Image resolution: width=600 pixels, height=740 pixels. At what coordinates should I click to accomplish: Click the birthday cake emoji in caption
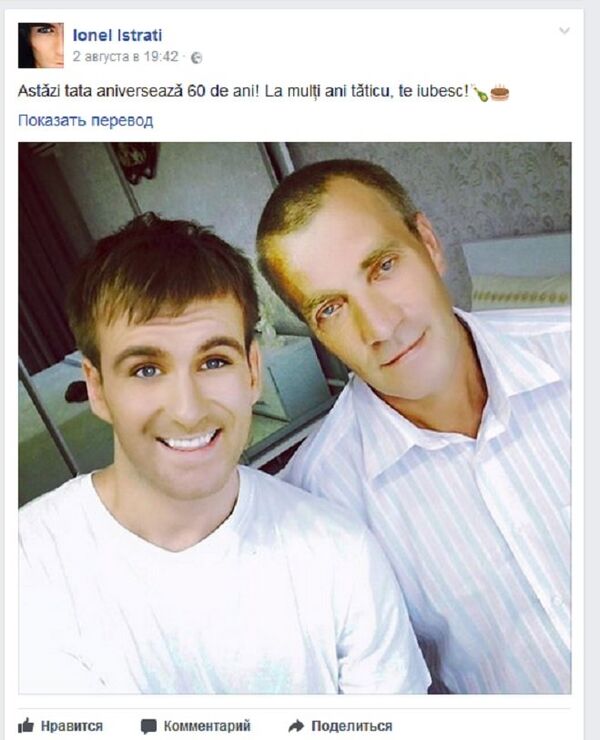[x=499, y=92]
